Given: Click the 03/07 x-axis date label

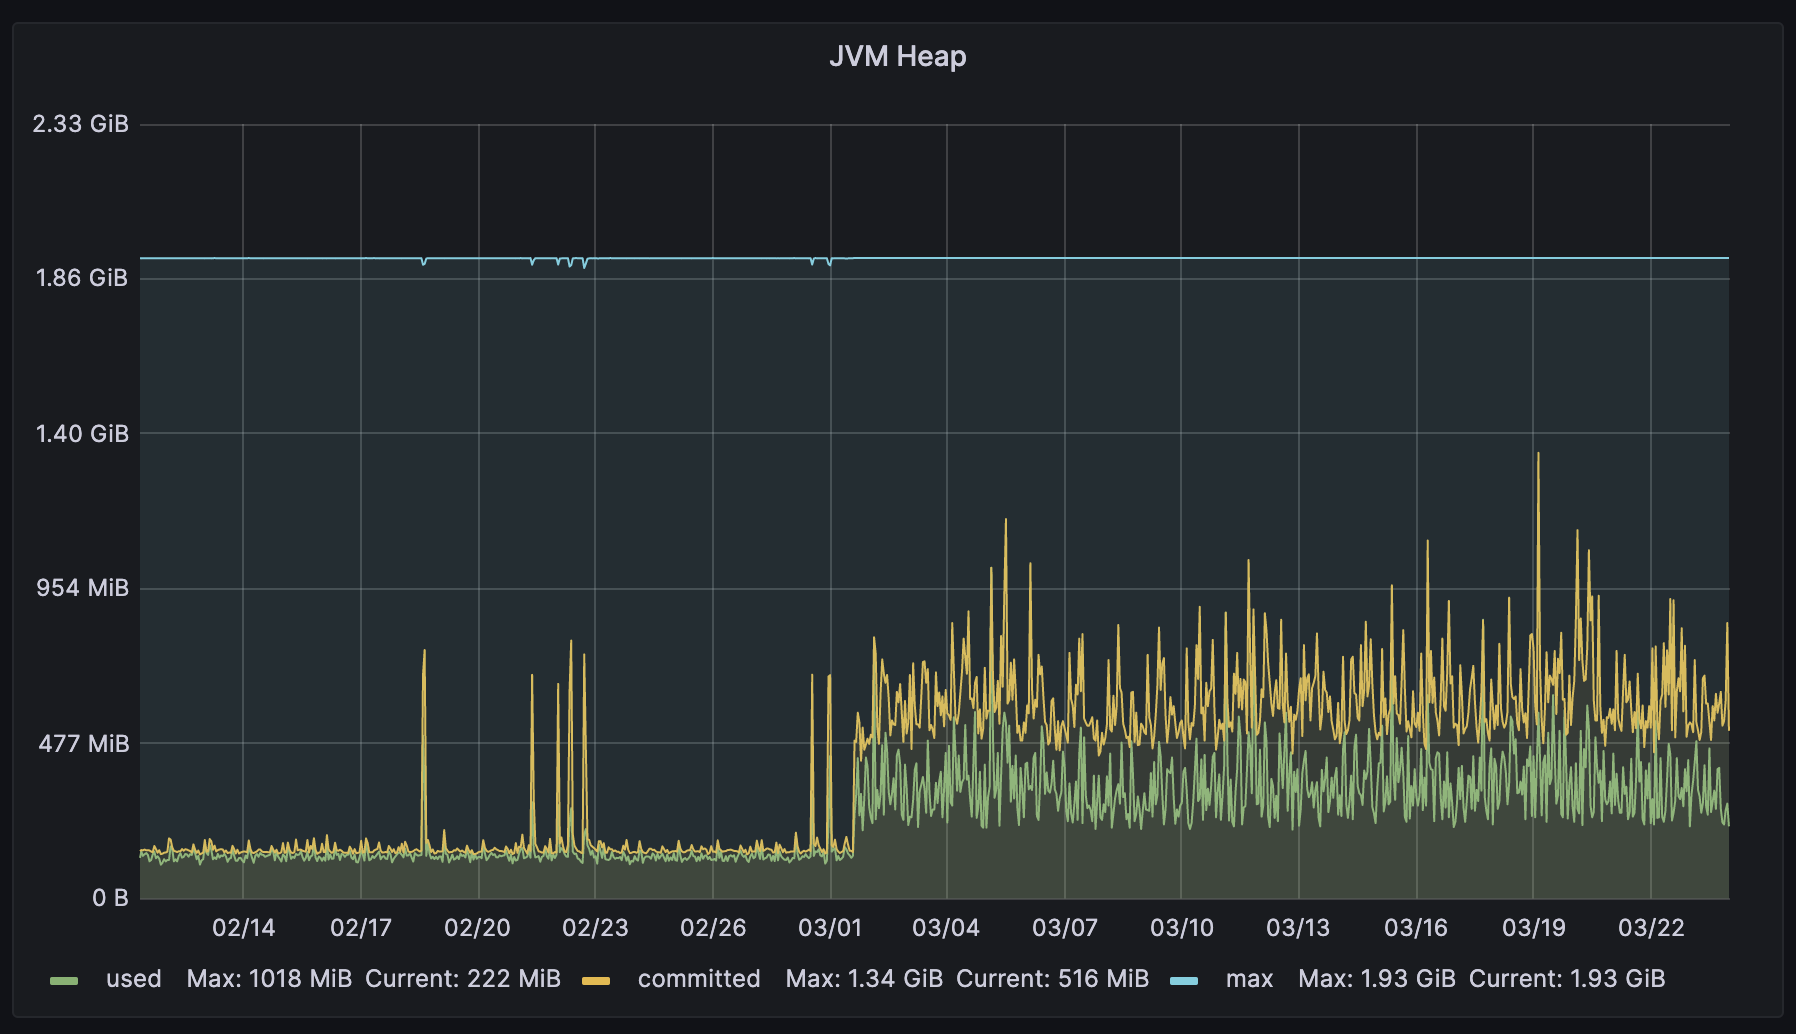Looking at the screenshot, I should (1065, 928).
